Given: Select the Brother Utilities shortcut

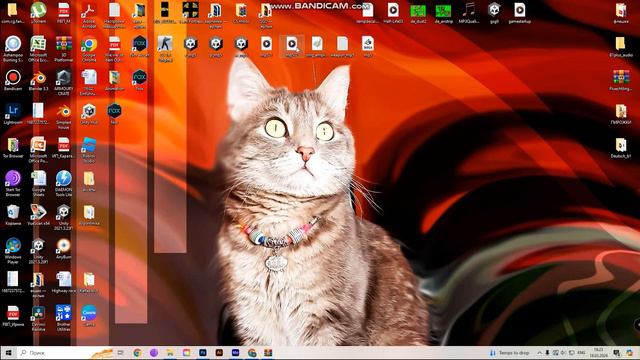Looking at the screenshot, I should pyautogui.click(x=64, y=318).
